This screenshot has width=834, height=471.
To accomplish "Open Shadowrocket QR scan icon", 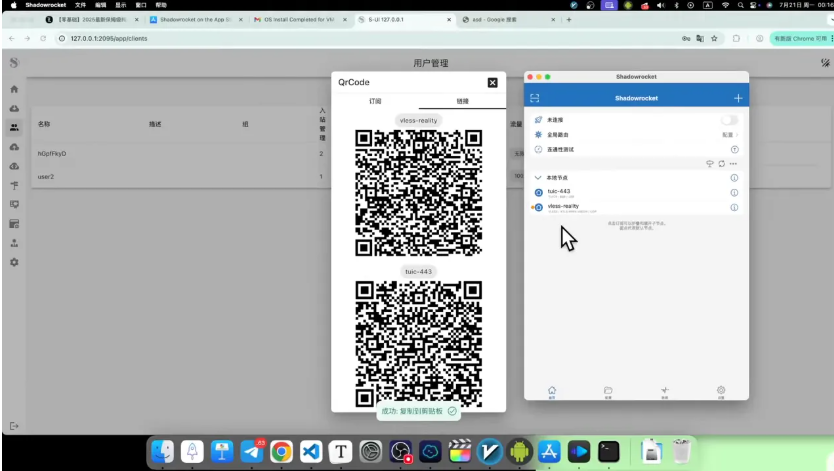I will tap(535, 98).
